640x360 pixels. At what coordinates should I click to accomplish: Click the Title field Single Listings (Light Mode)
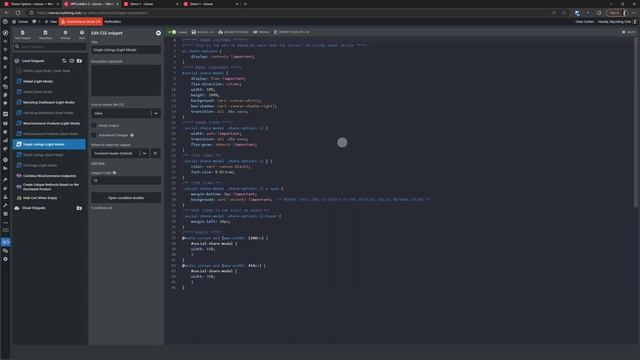(x=126, y=50)
